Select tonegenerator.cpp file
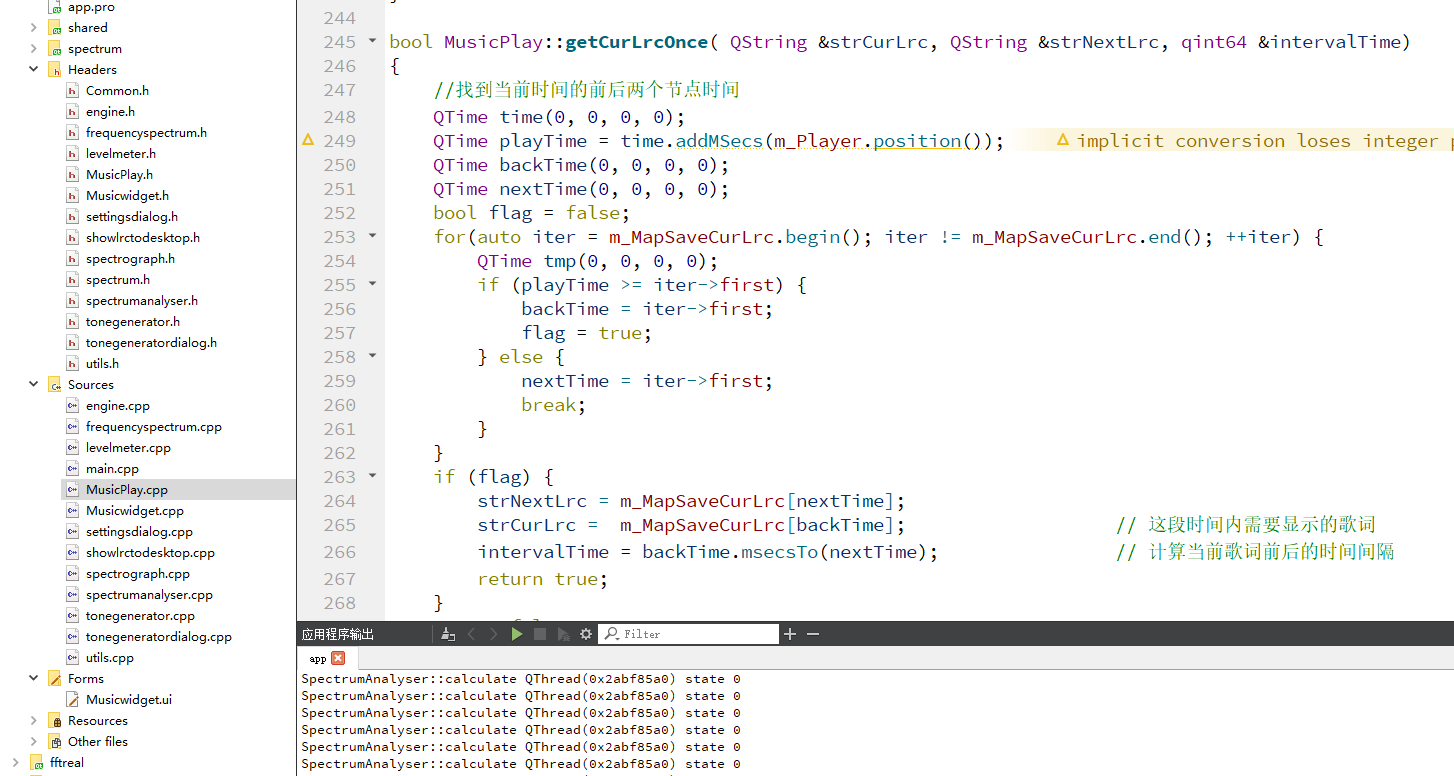This screenshot has width=1454, height=776. (x=140, y=615)
